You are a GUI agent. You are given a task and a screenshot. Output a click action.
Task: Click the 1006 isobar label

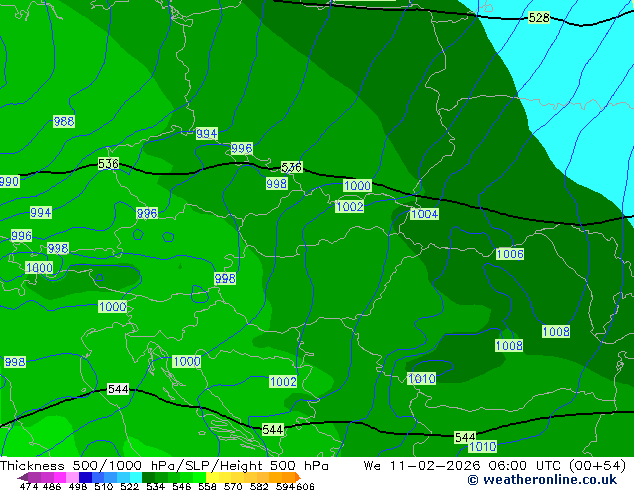click(x=510, y=254)
